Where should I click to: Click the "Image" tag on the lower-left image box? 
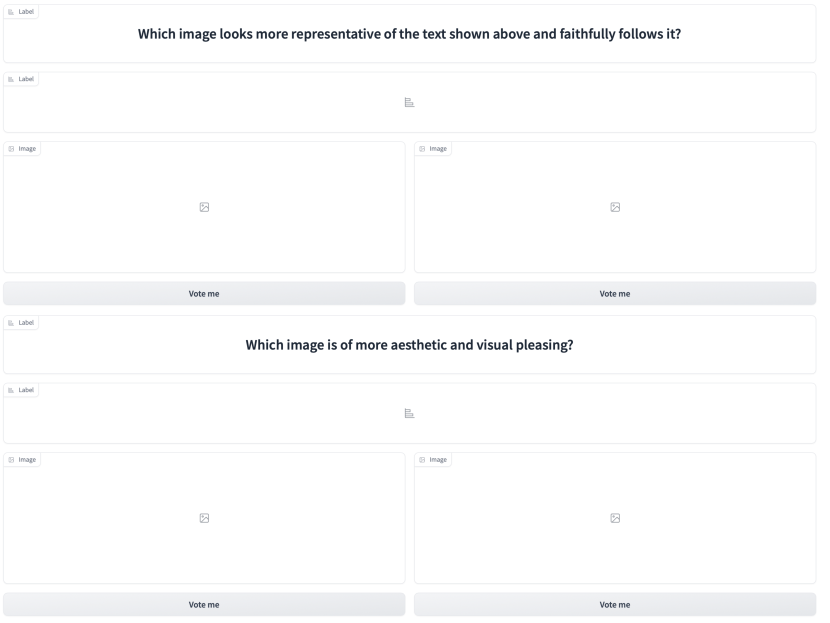tap(22, 460)
